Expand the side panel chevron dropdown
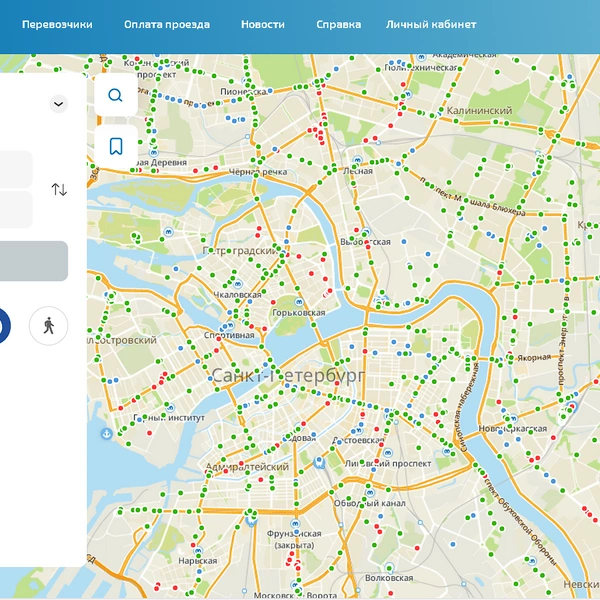Image resolution: width=600 pixels, height=600 pixels. 59,104
